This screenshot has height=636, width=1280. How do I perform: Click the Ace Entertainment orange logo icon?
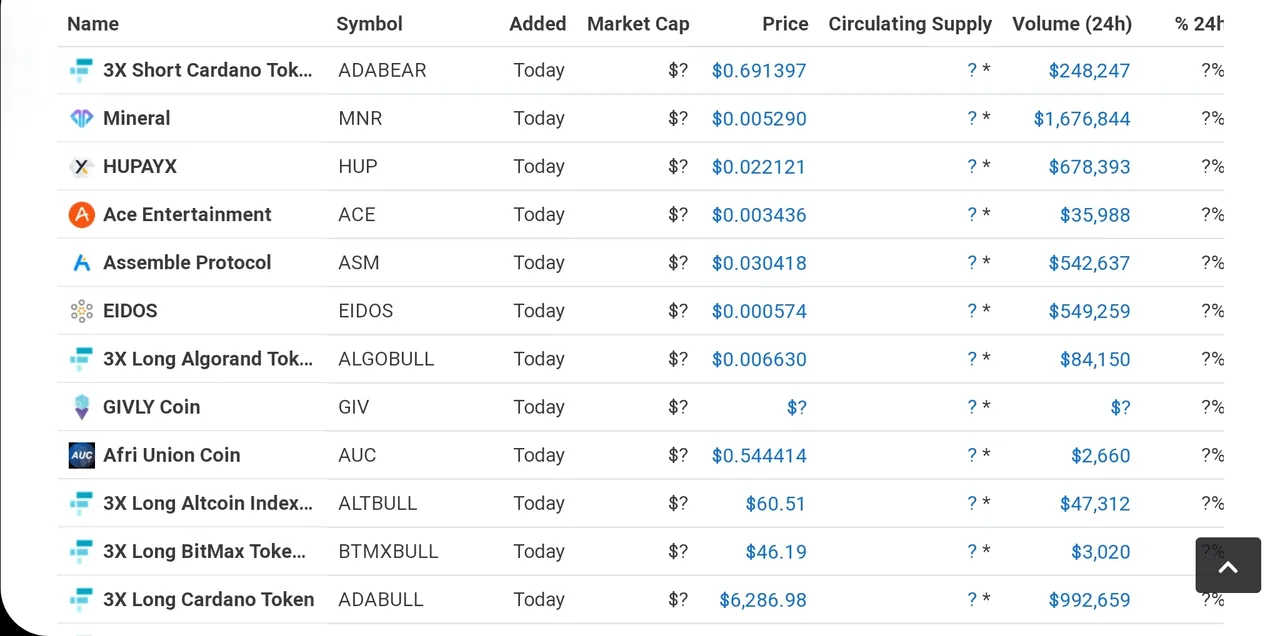81,215
